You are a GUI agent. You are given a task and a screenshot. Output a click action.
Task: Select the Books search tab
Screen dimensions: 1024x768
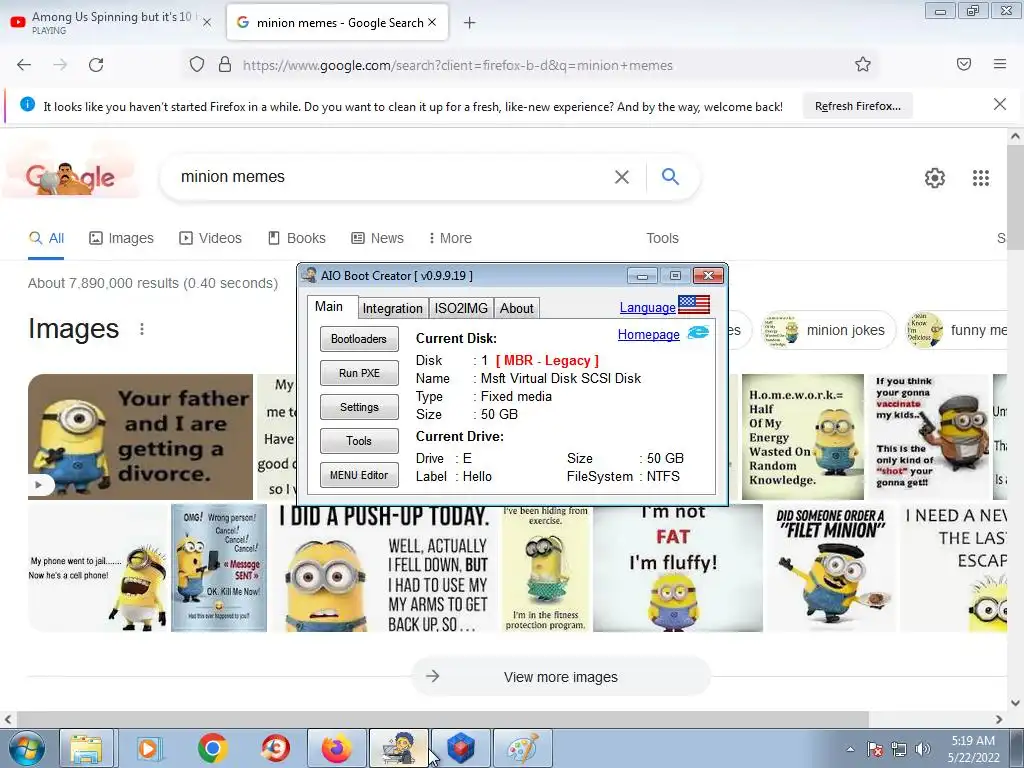pos(296,238)
